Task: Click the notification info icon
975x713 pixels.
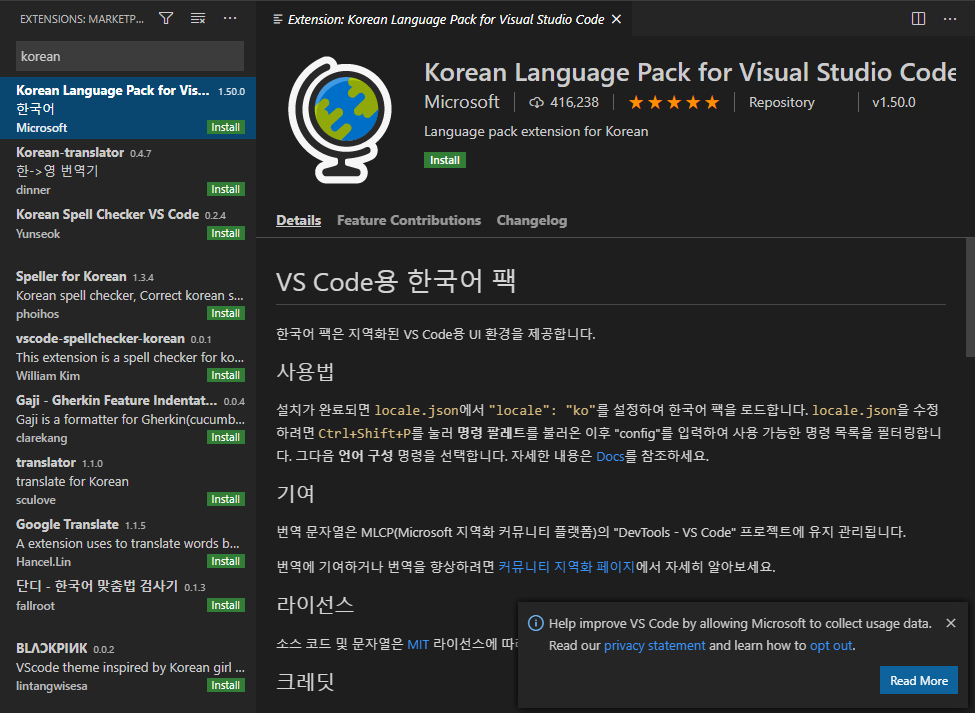Action: coord(535,623)
